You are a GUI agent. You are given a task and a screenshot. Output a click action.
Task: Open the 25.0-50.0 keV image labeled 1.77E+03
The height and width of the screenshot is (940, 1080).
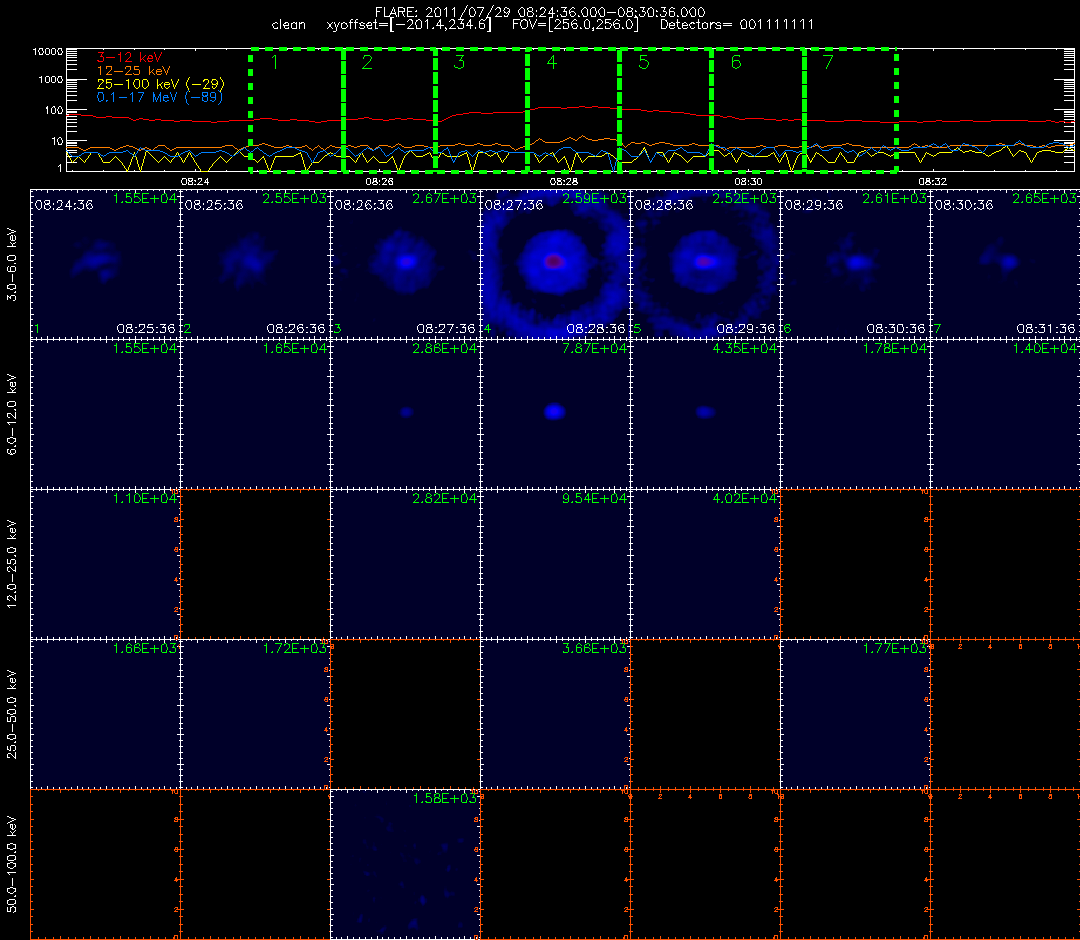click(855, 713)
